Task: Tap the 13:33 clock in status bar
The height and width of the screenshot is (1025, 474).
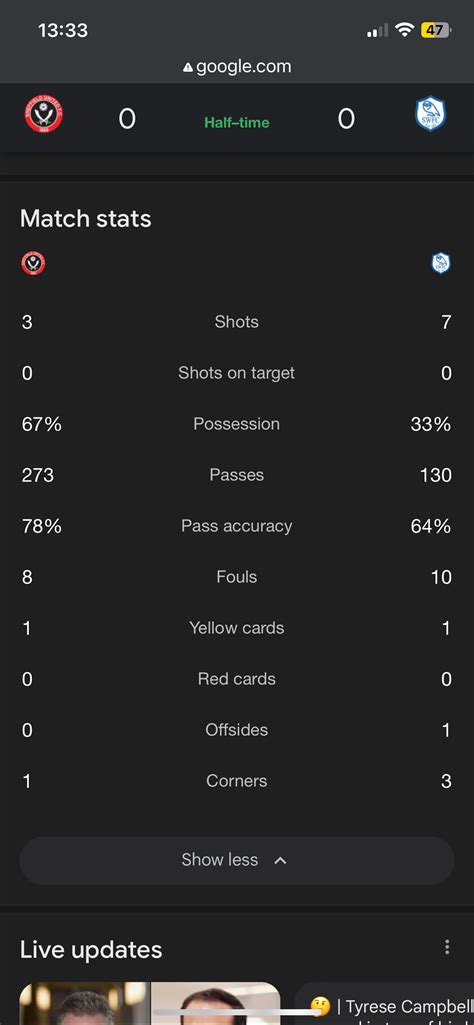Action: coord(63,30)
